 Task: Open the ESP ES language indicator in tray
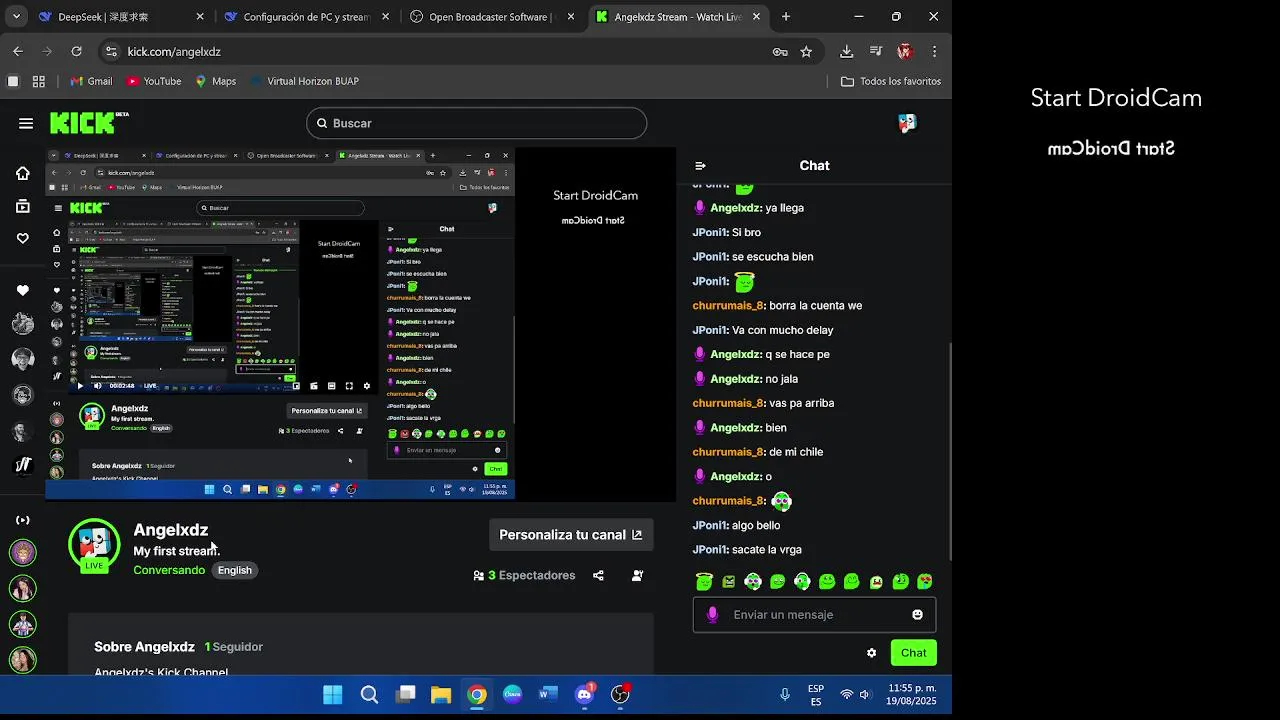[x=816, y=695]
